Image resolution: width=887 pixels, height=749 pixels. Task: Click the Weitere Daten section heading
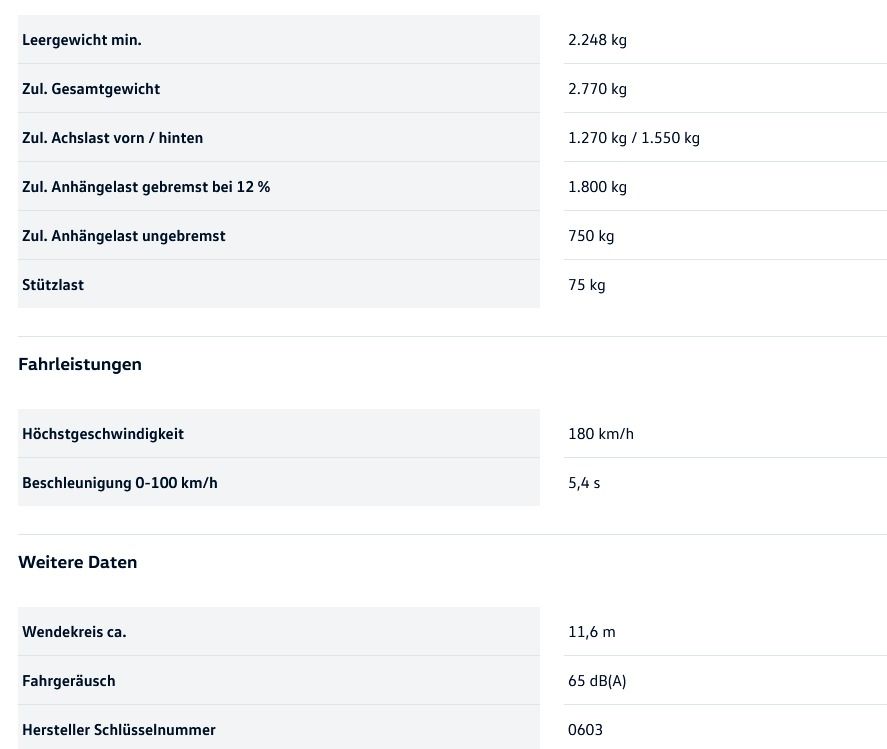tap(78, 562)
